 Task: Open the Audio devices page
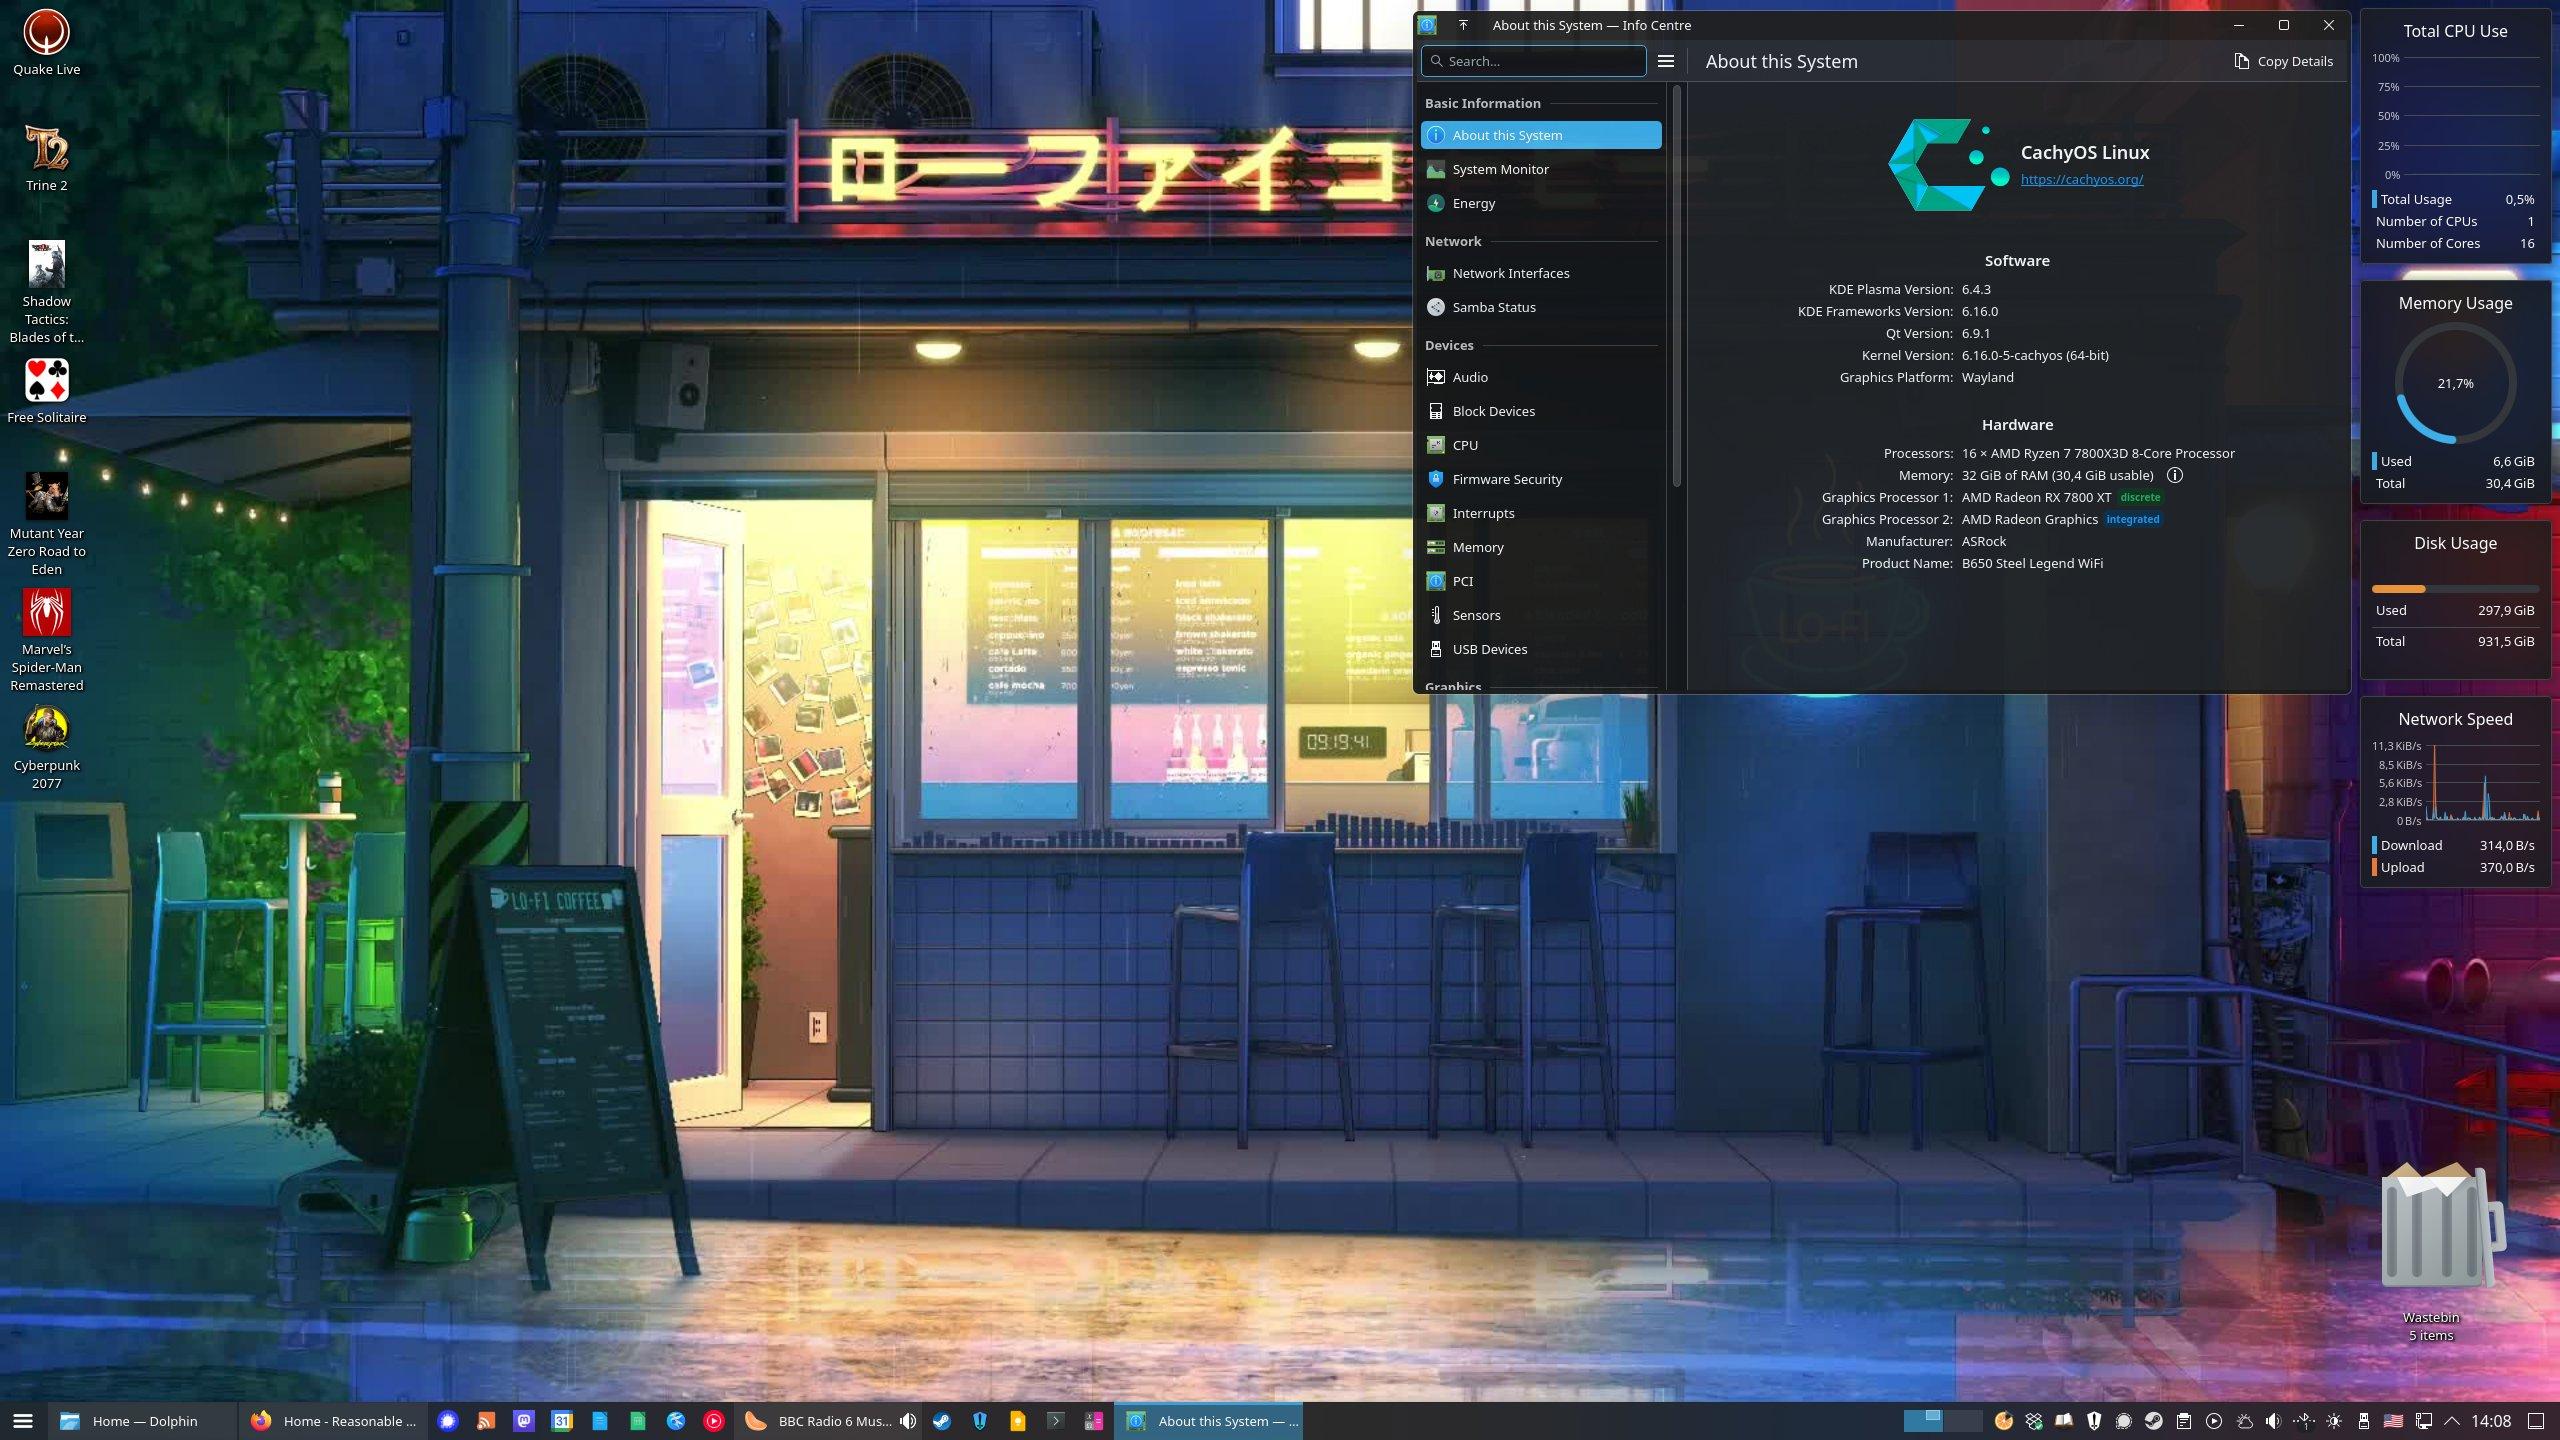tap(1541, 377)
